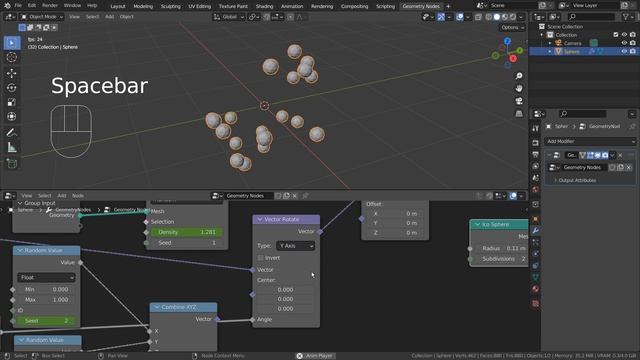Select solid viewport shading
The width and height of the screenshot is (640, 360).
pos(497,17)
